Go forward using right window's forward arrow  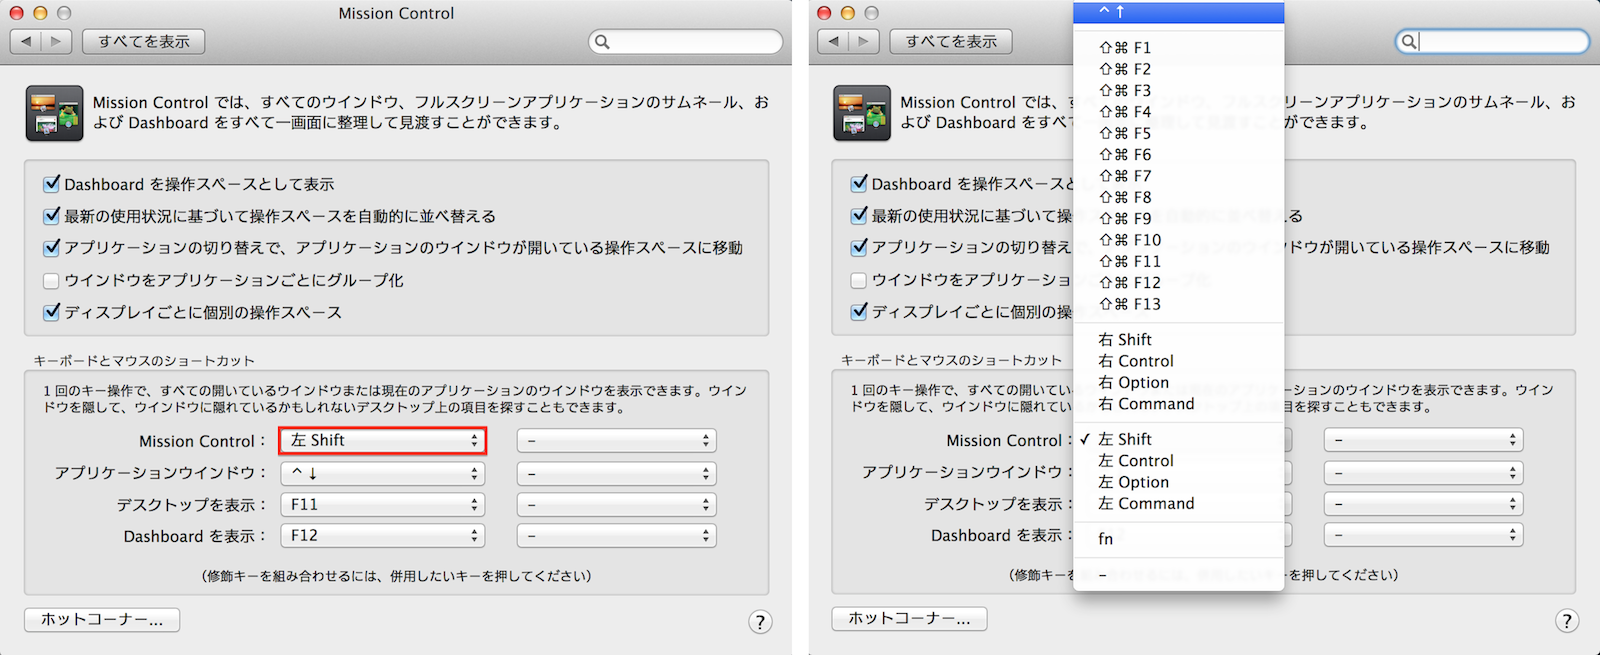point(863,41)
